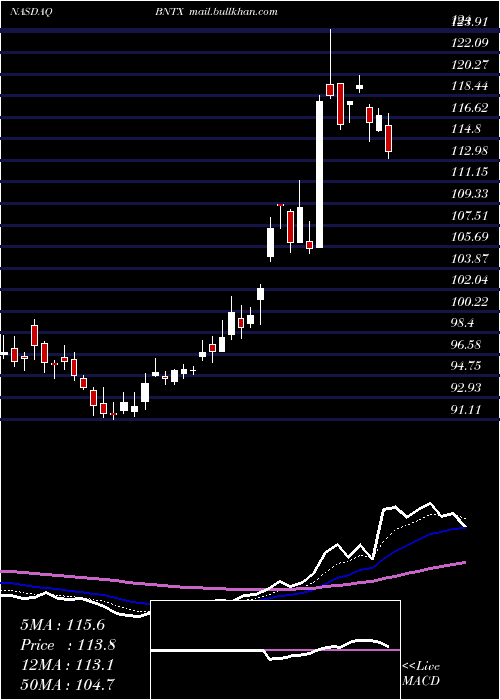Click the 12MA : 113.1 readout

coord(67,665)
